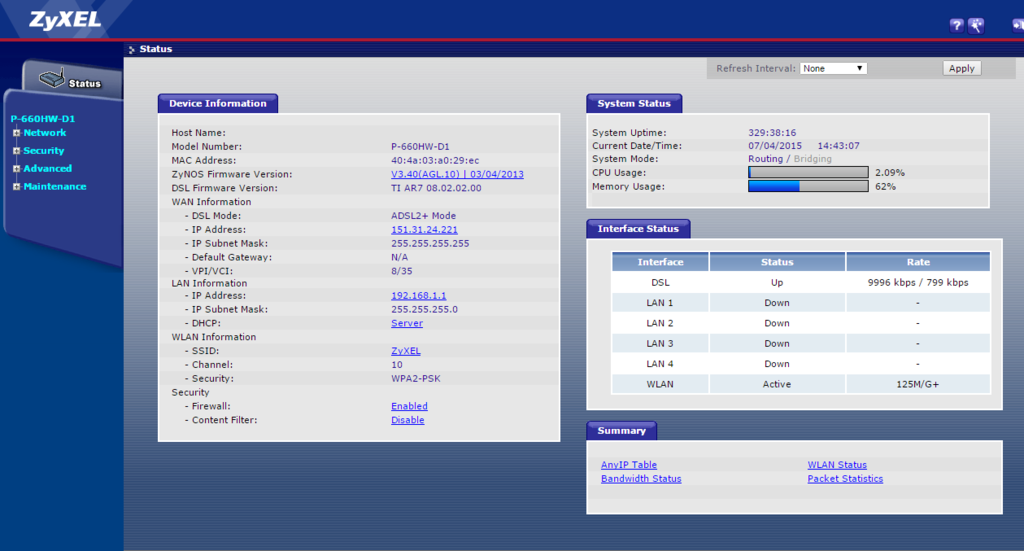Open the ZyNOS firmware version link
The height and width of the screenshot is (551, 1024).
(457, 174)
